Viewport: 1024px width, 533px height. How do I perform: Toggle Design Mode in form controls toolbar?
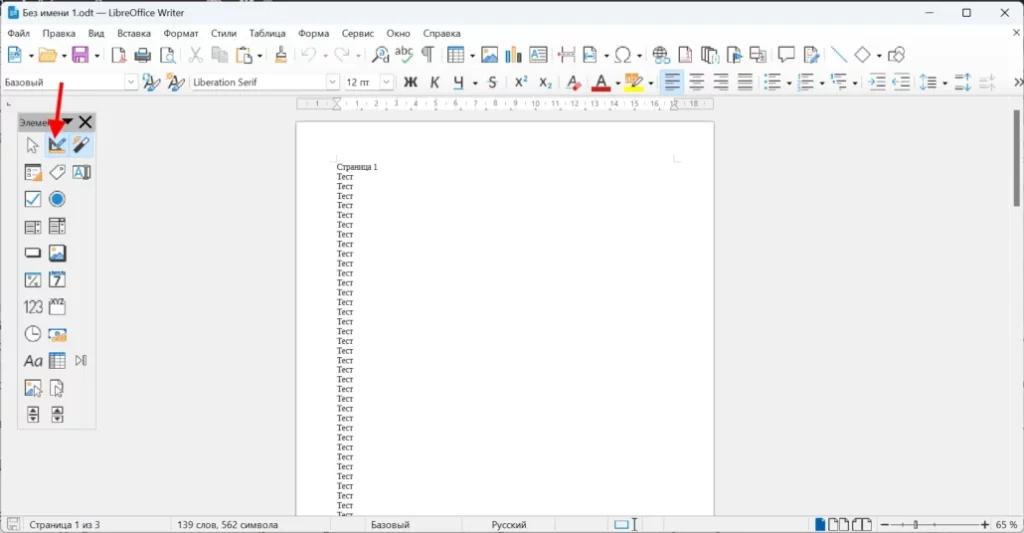(57, 145)
